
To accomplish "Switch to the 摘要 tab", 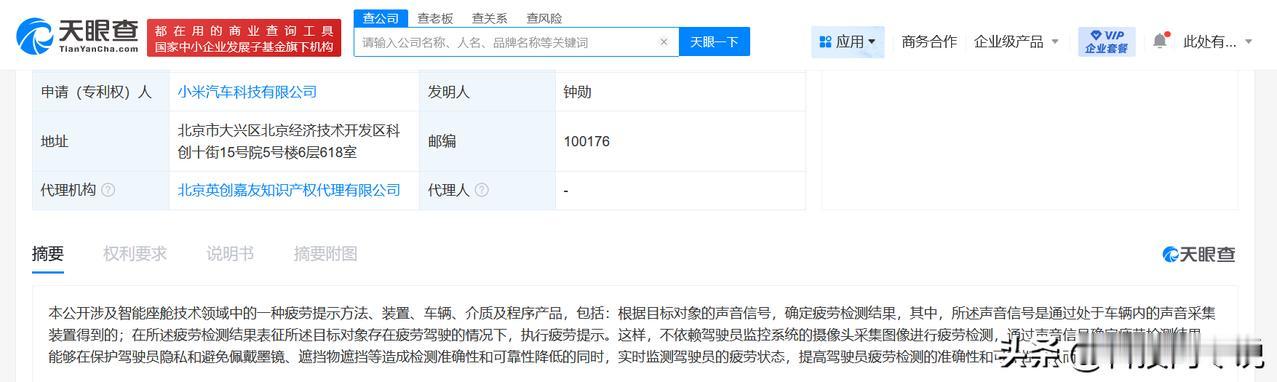I will pos(48,254).
